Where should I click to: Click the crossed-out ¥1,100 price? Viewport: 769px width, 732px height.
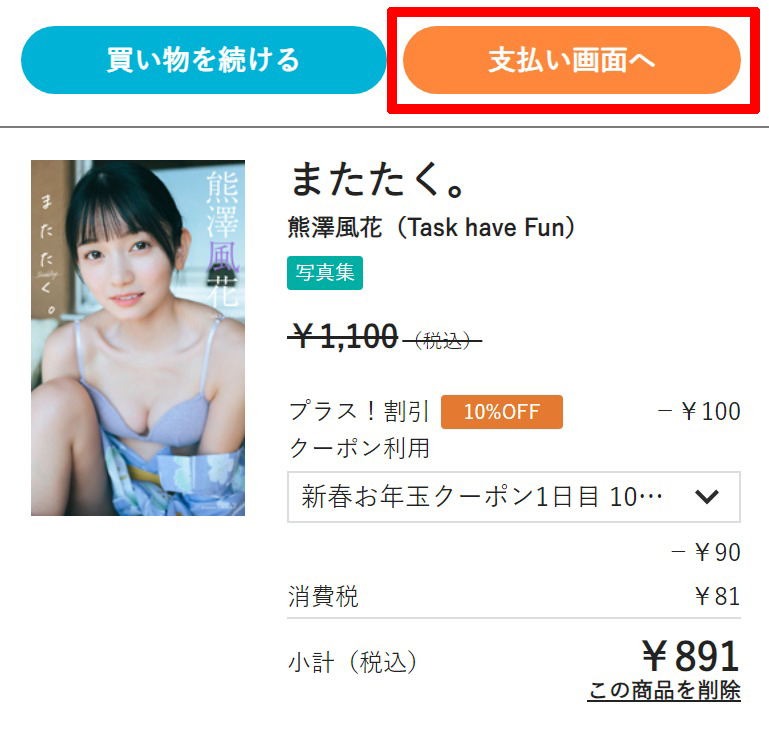[x=343, y=337]
